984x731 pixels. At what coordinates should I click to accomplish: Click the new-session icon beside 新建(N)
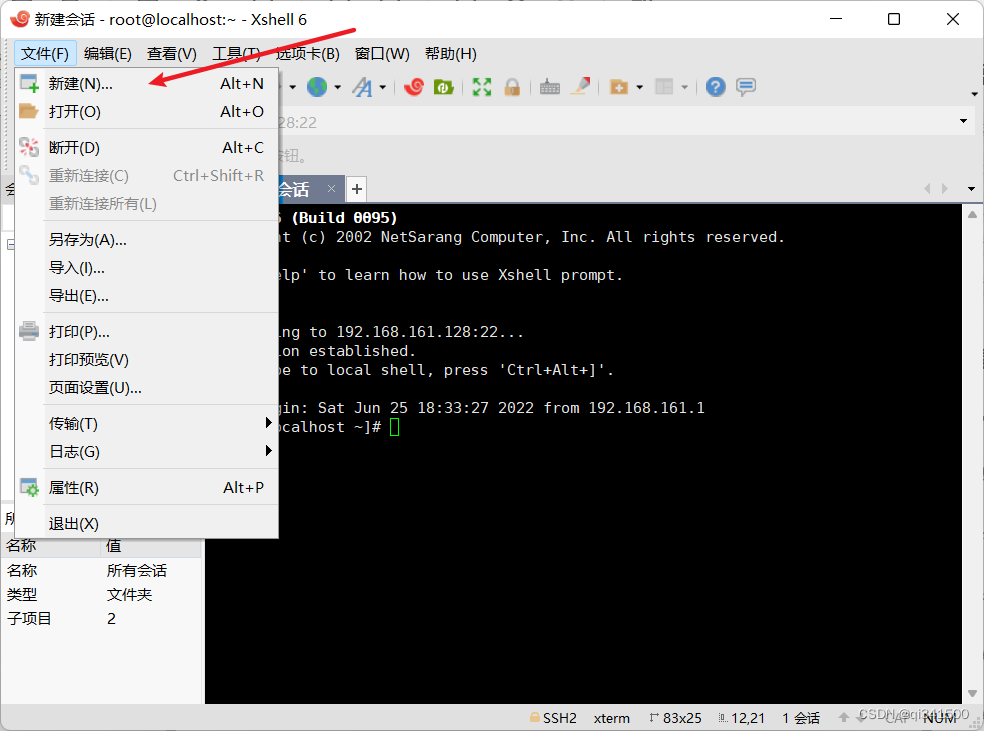click(x=29, y=83)
